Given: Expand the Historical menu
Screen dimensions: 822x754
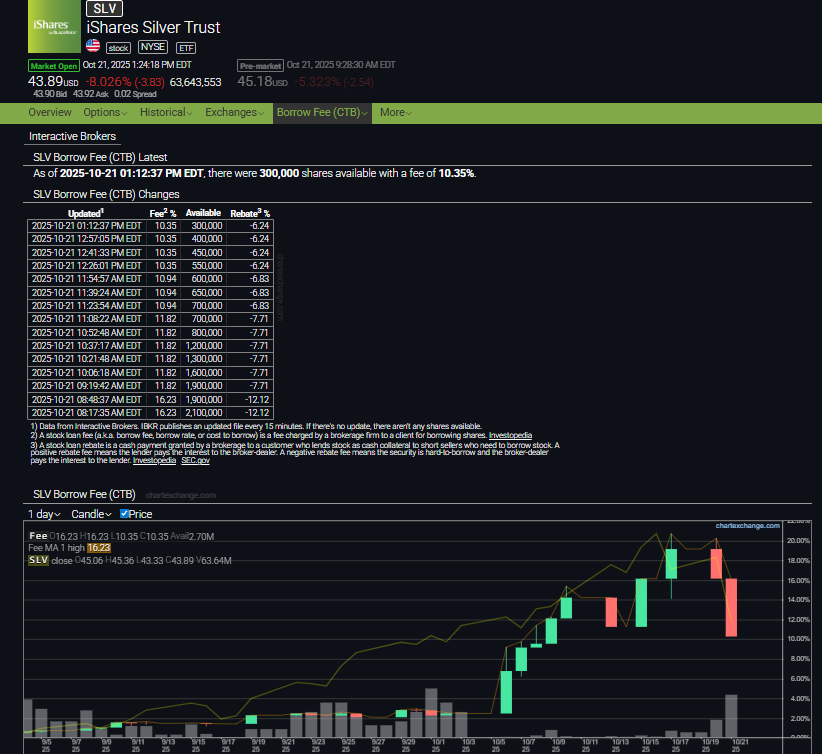Looking at the screenshot, I should (x=166, y=113).
